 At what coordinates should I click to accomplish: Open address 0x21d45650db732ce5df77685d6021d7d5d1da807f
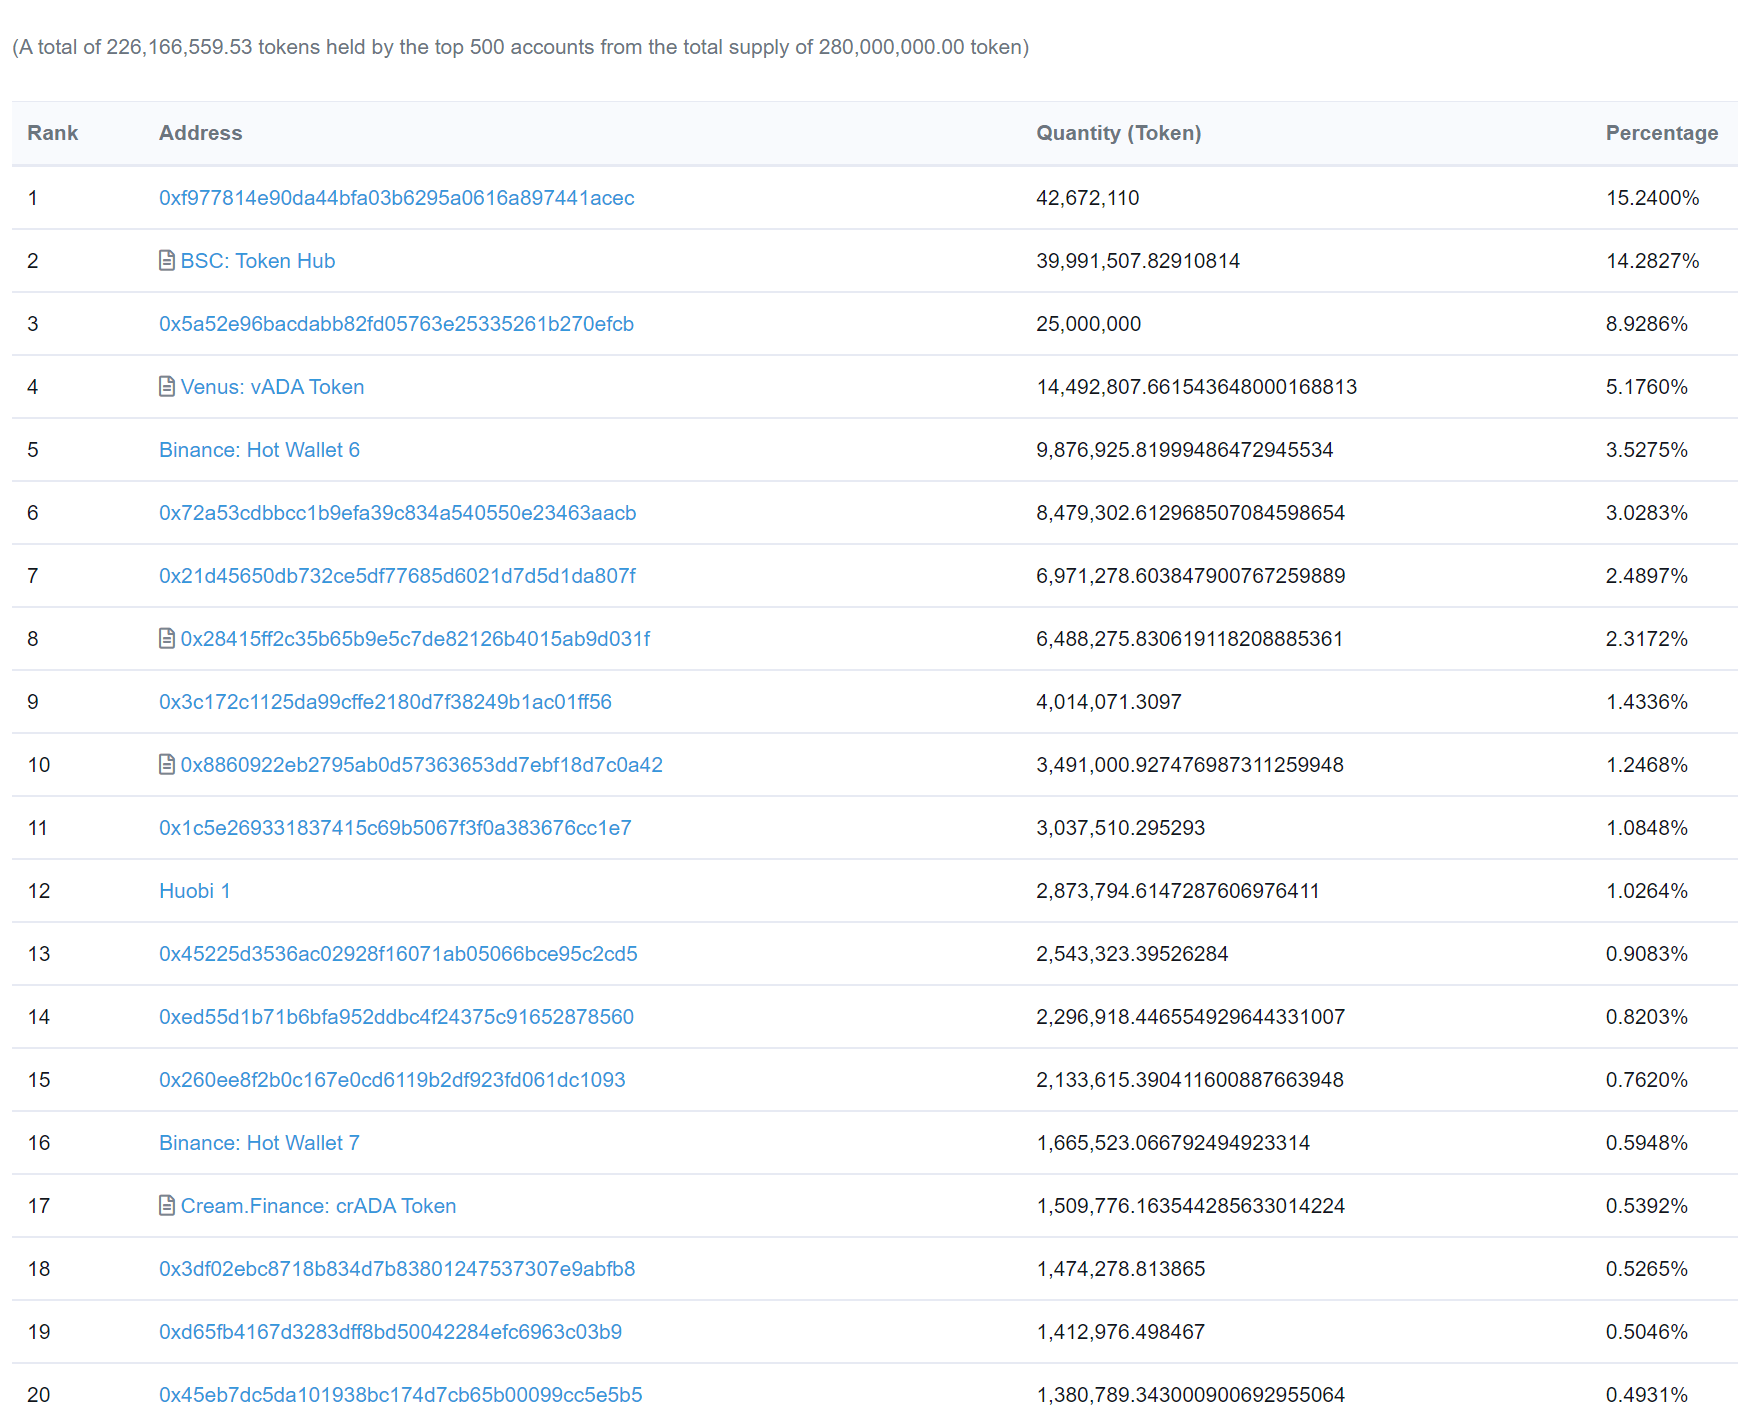coord(397,576)
